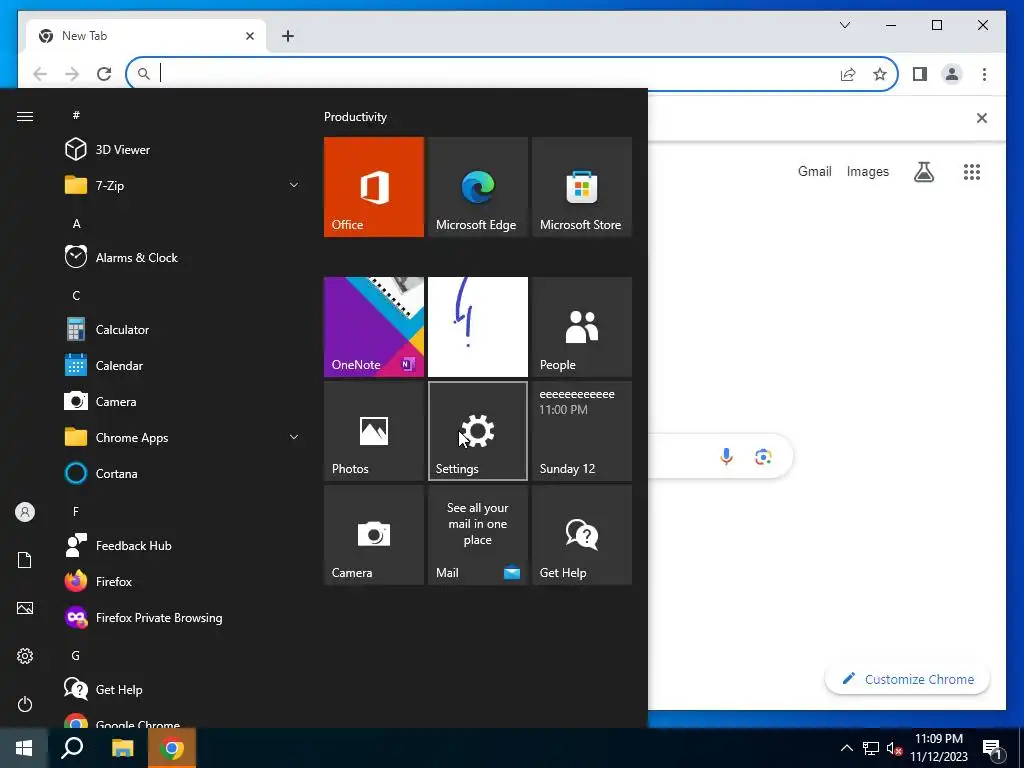Open taskbar Search

[72, 748]
